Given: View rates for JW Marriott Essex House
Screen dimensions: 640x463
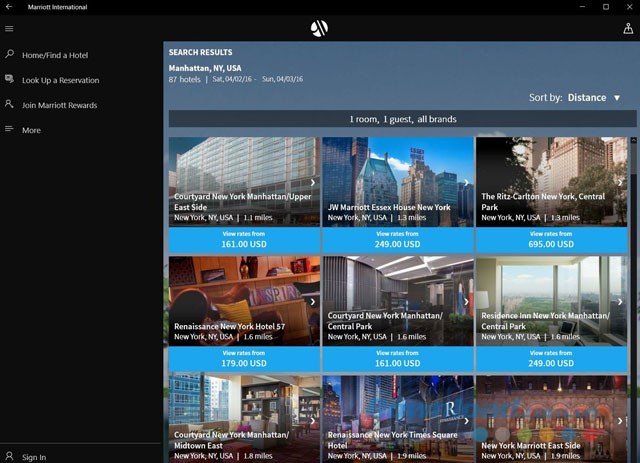Looking at the screenshot, I should click(398, 240).
